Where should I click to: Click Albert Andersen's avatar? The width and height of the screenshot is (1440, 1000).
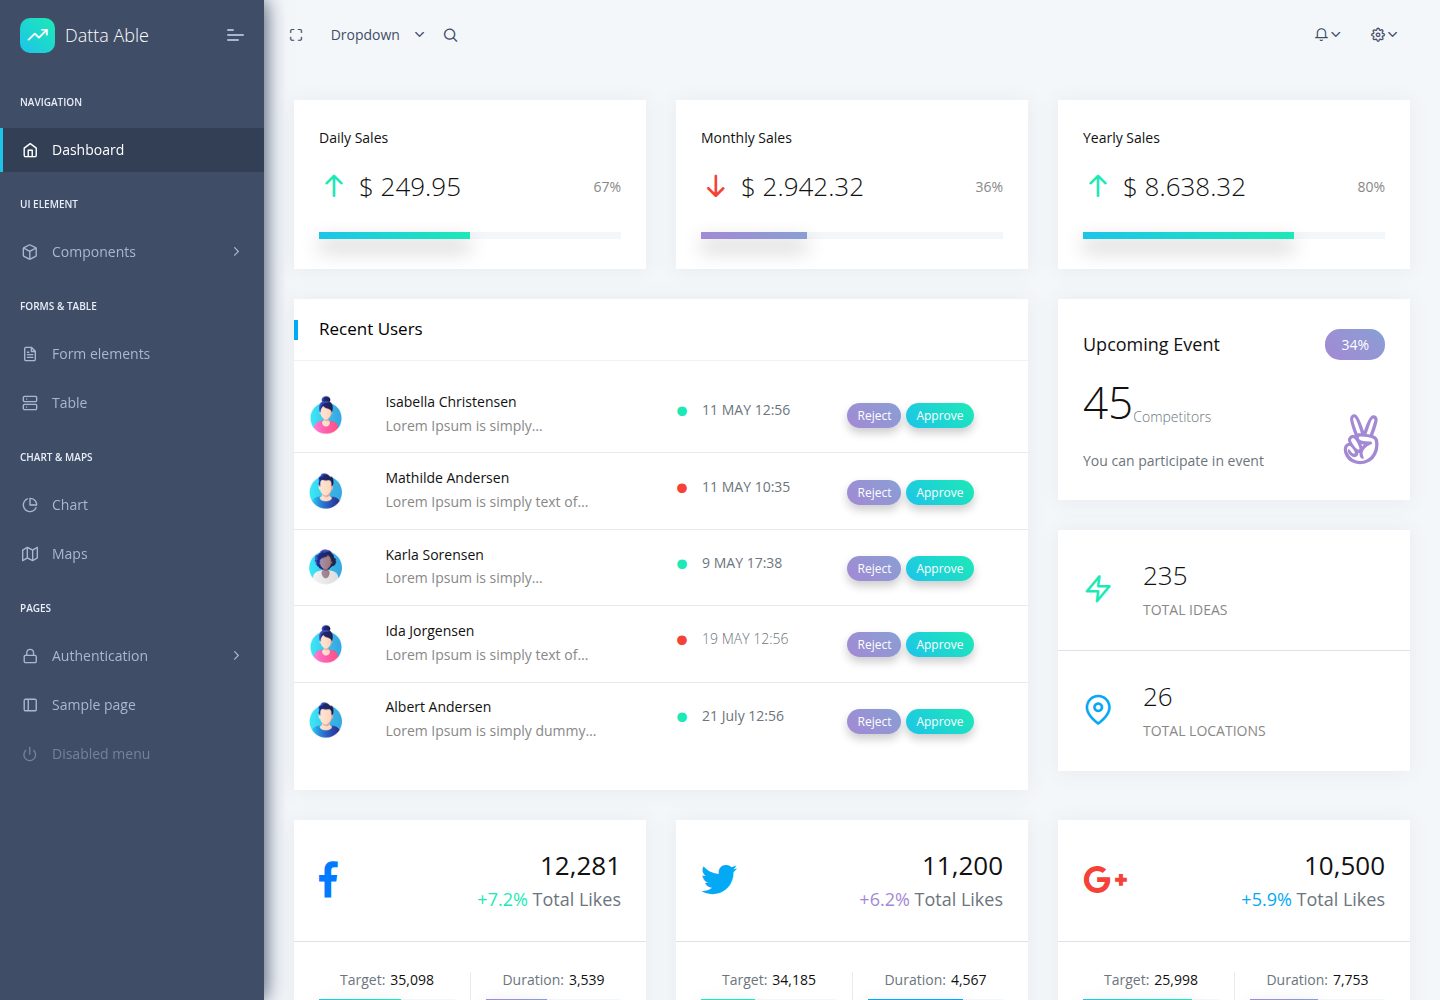tap(326, 720)
